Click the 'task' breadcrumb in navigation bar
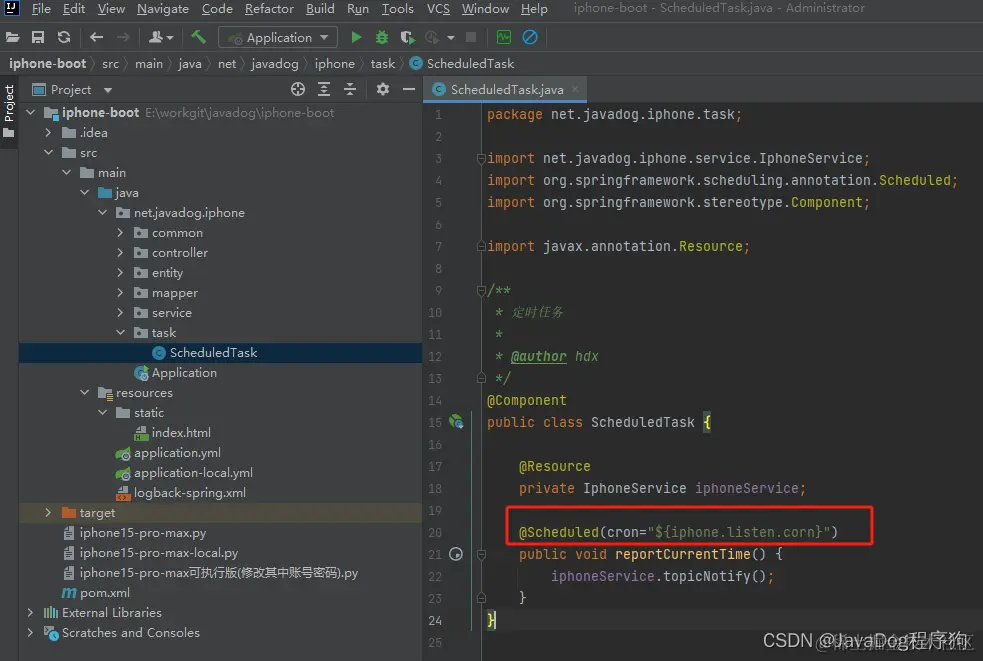 (x=382, y=63)
